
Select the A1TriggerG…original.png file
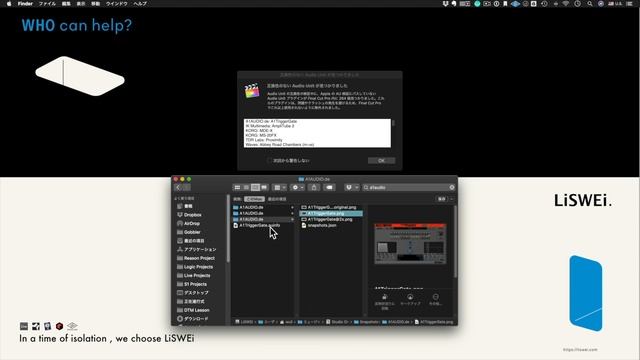click(331, 207)
